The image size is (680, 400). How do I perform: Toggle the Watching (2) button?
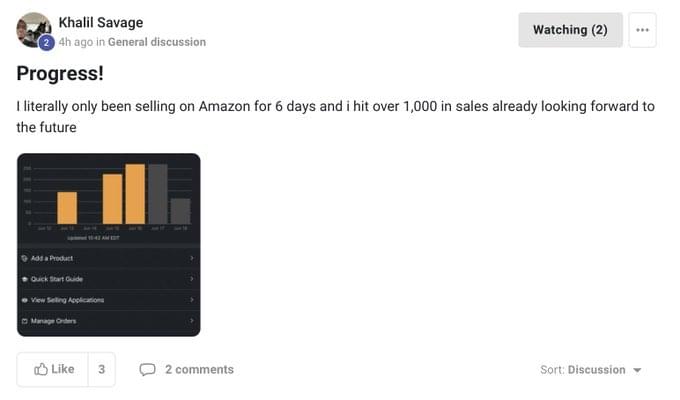570,30
